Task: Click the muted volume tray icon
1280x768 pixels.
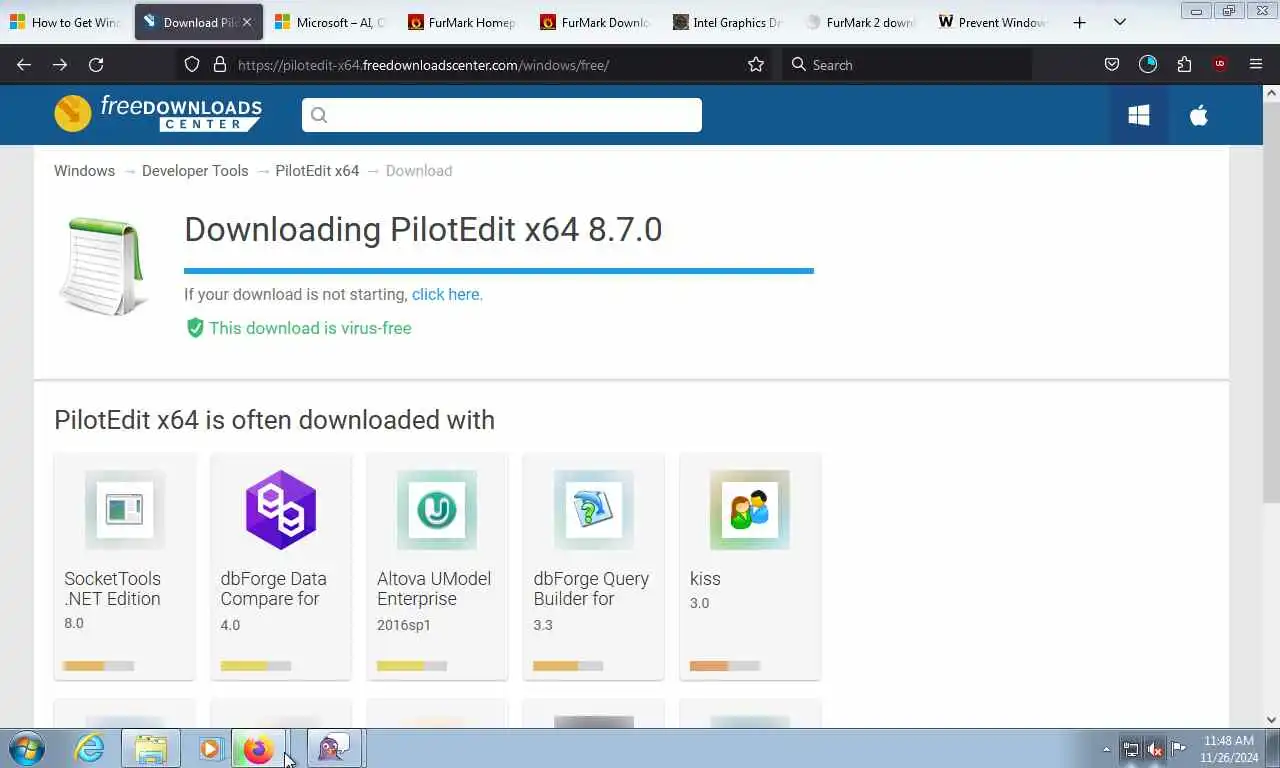Action: pos(1155,749)
